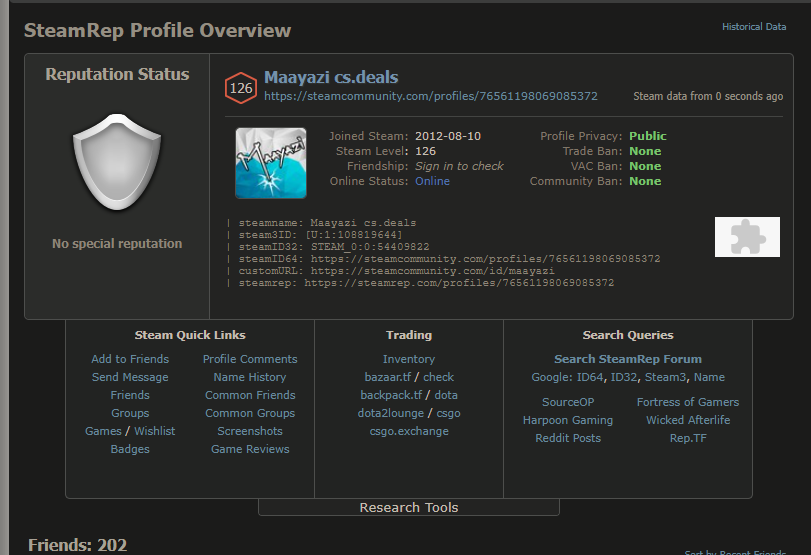The image size is (811, 555).
Task: Click the Trade Ban None value
Action: 645,151
